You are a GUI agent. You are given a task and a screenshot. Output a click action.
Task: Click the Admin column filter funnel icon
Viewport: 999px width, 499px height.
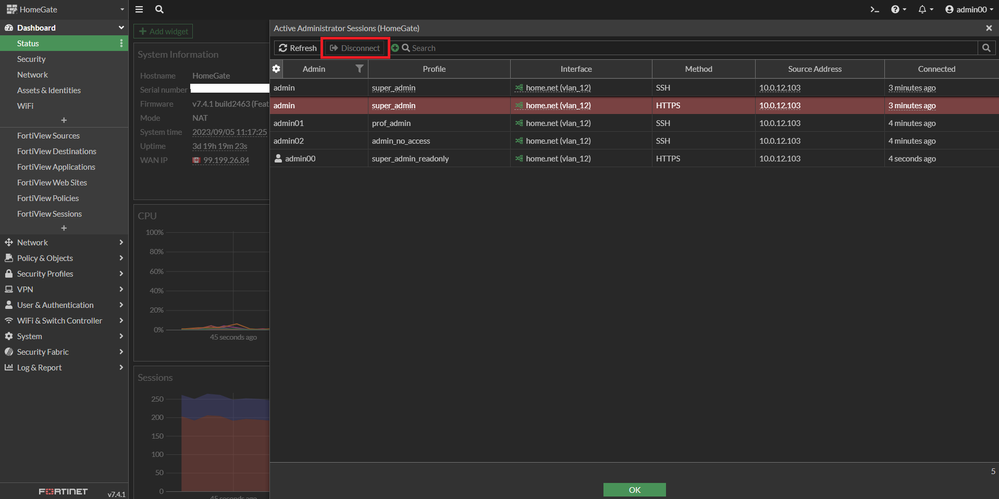[x=359, y=69]
